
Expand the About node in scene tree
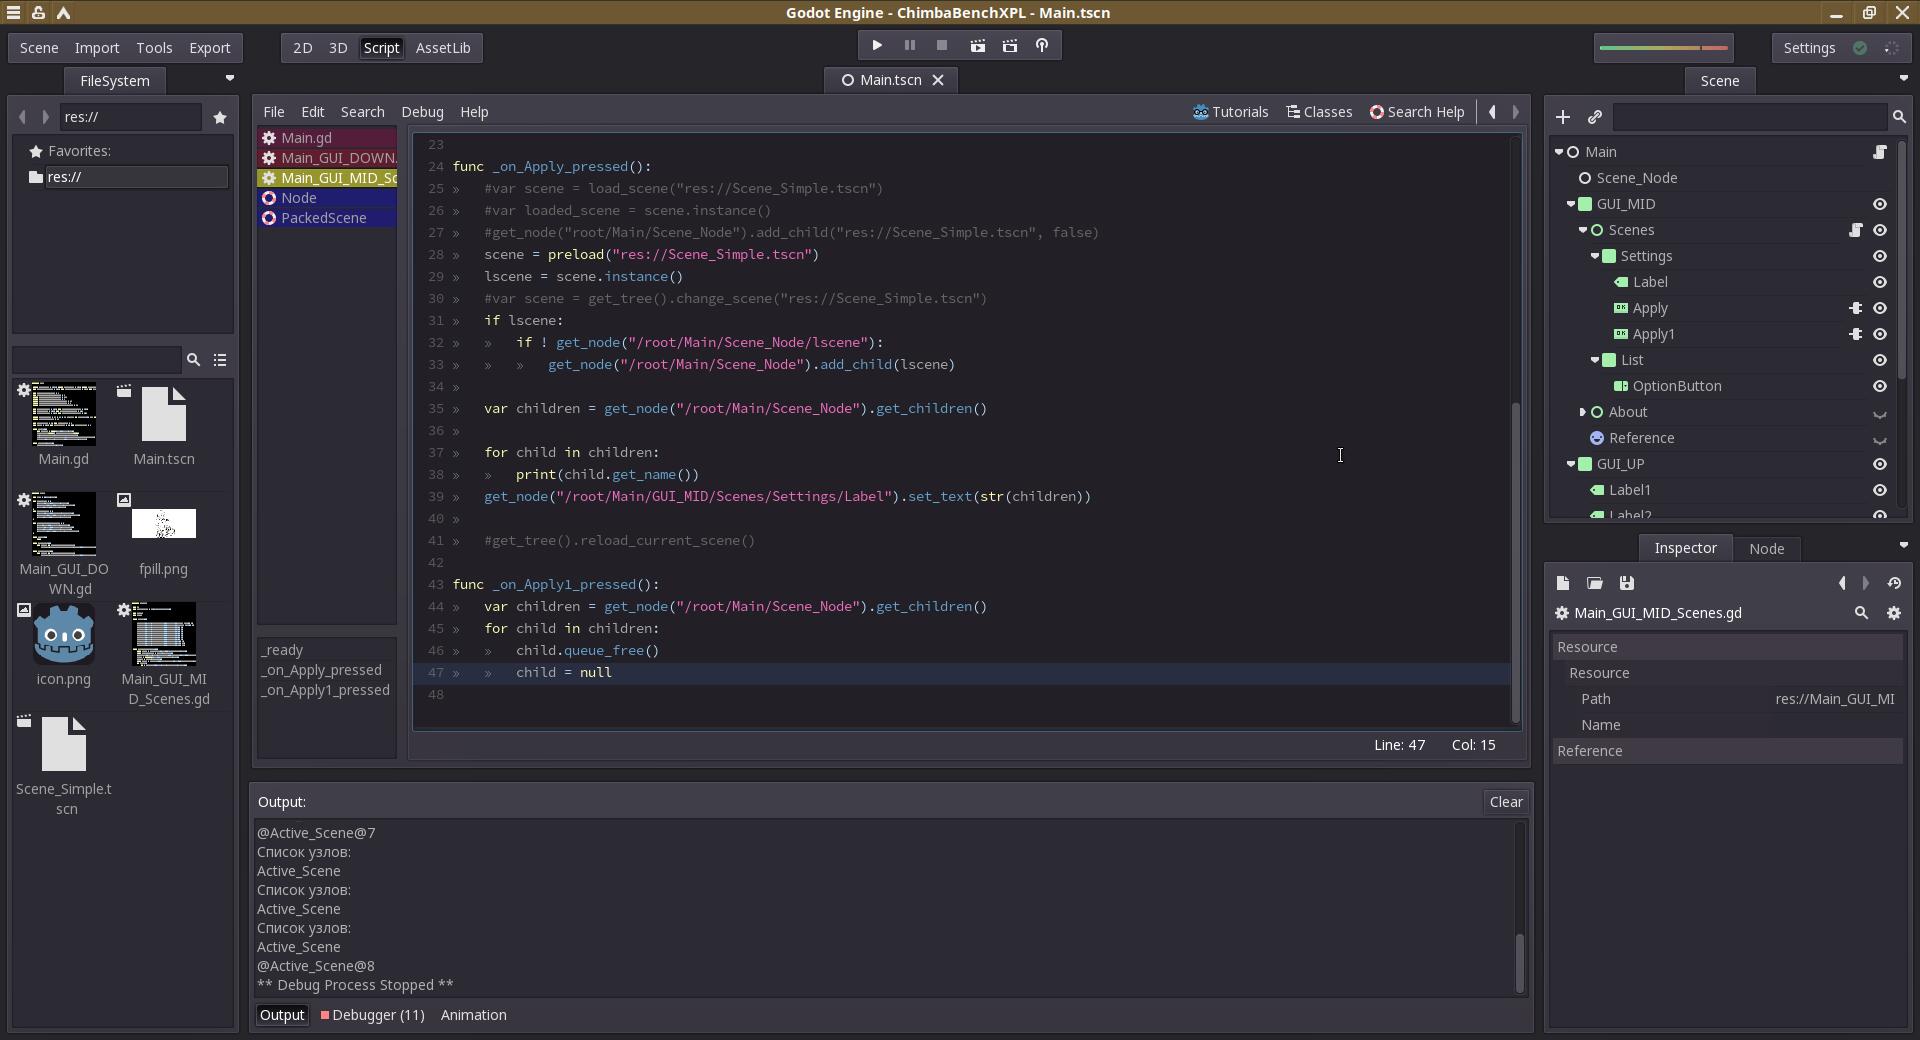click(1583, 412)
